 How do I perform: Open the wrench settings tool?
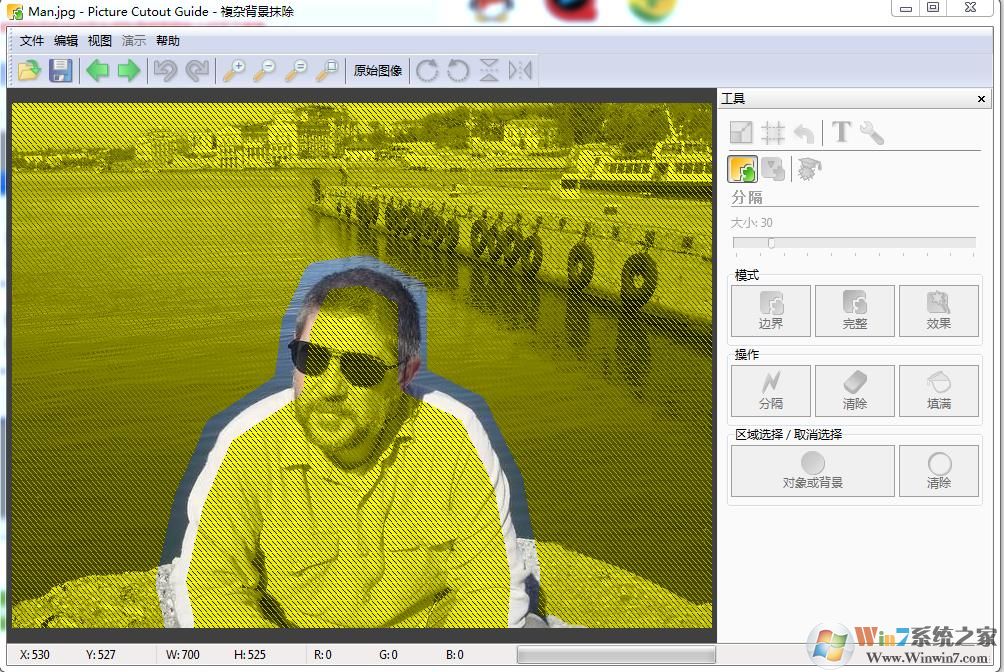(871, 132)
